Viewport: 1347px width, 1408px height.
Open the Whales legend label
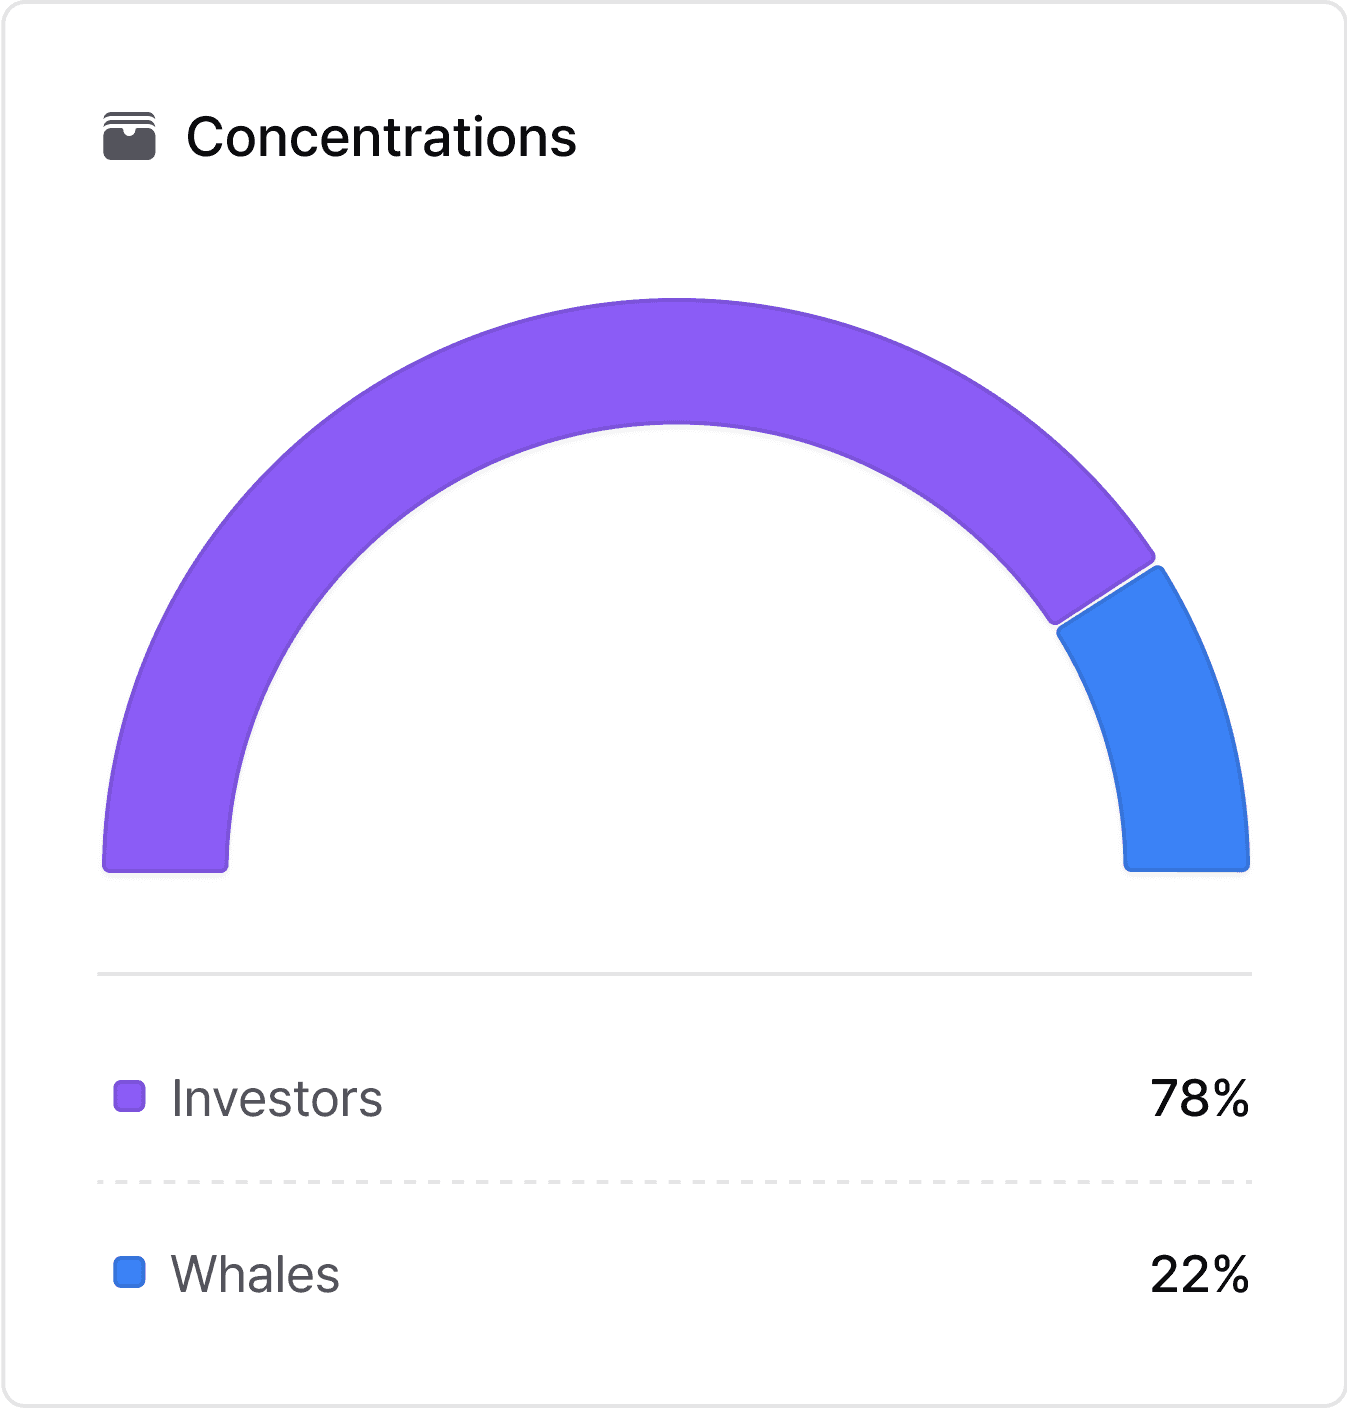point(256,1275)
